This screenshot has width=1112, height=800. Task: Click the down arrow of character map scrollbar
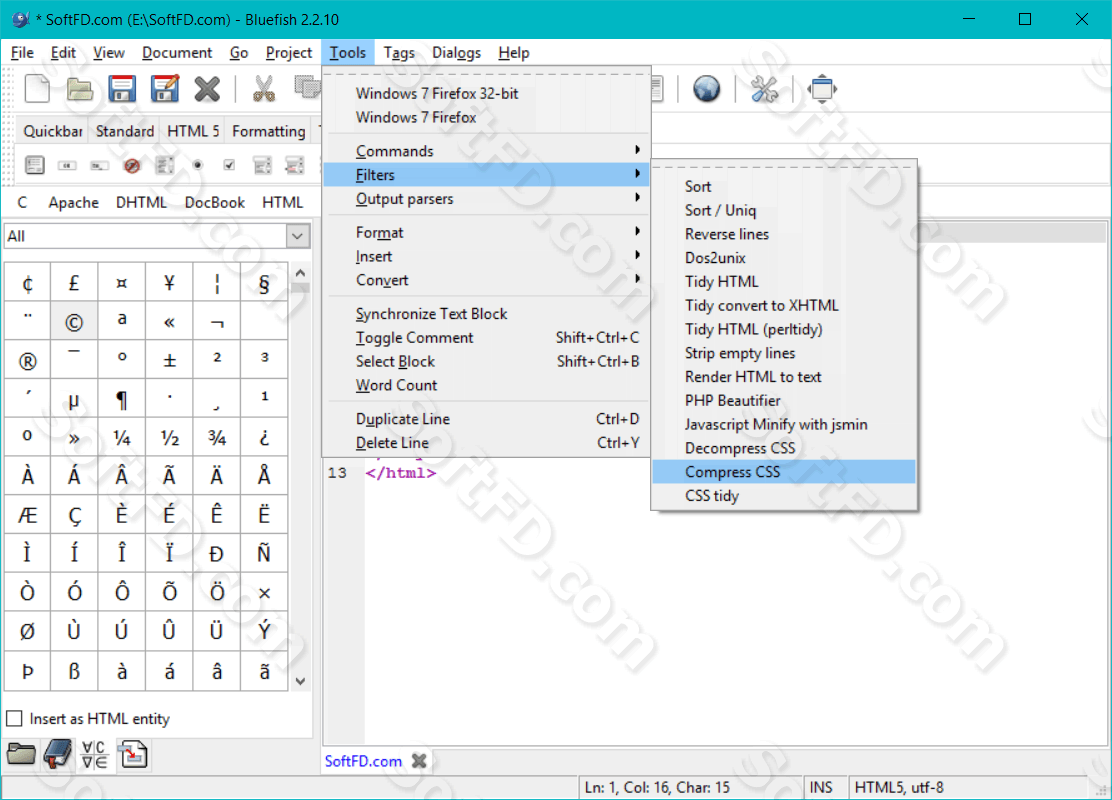[300, 681]
